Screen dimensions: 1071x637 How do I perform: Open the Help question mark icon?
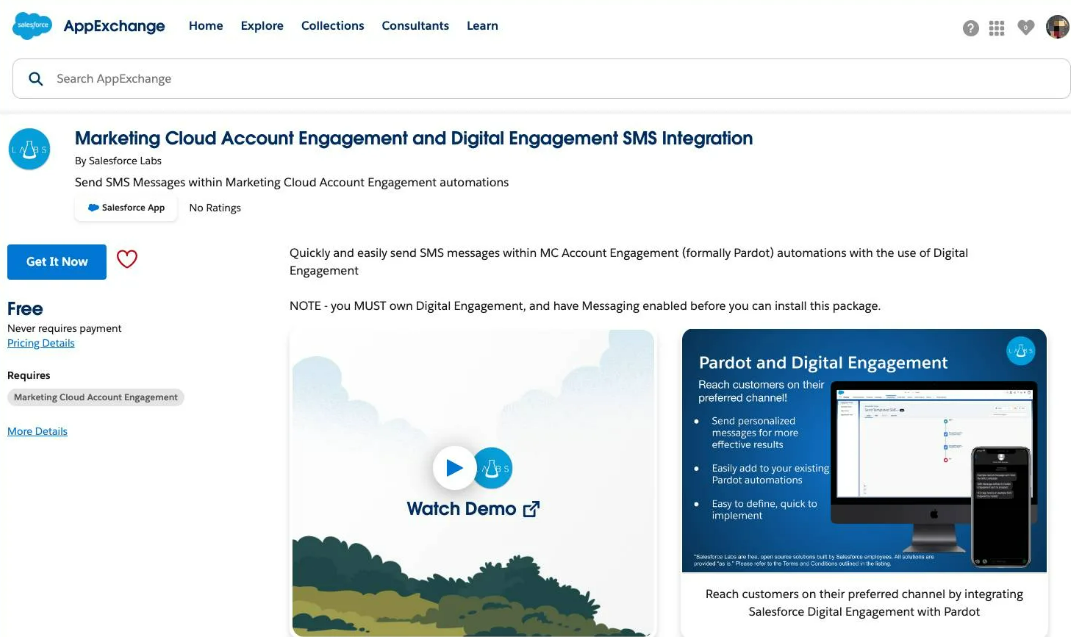tap(971, 28)
